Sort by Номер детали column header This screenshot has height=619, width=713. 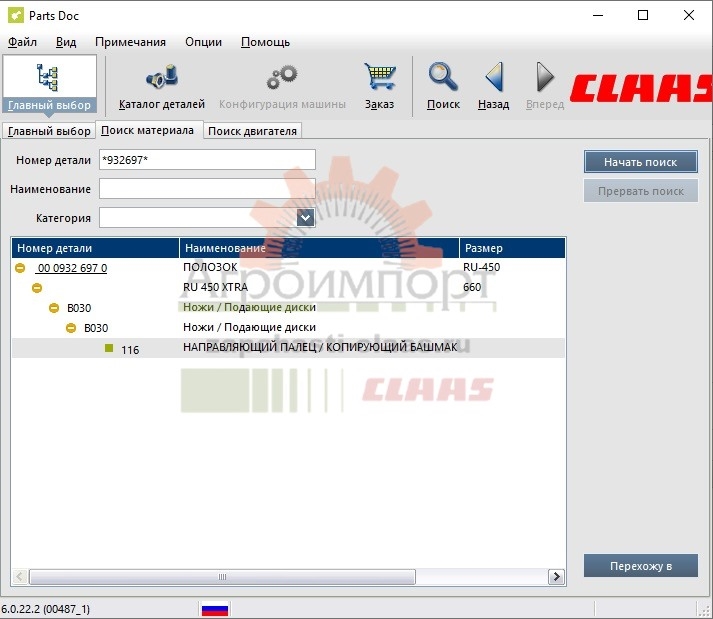click(x=95, y=248)
